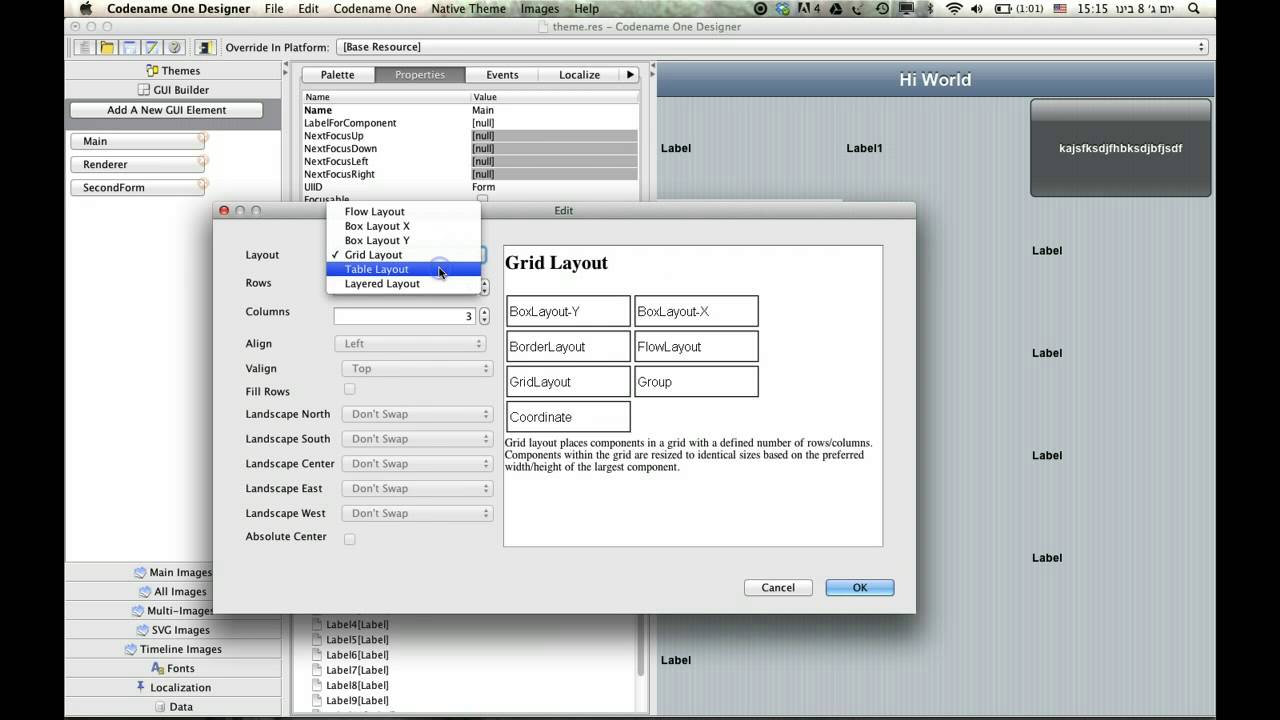Click the Cancel button
The image size is (1280, 720).
tap(778, 588)
